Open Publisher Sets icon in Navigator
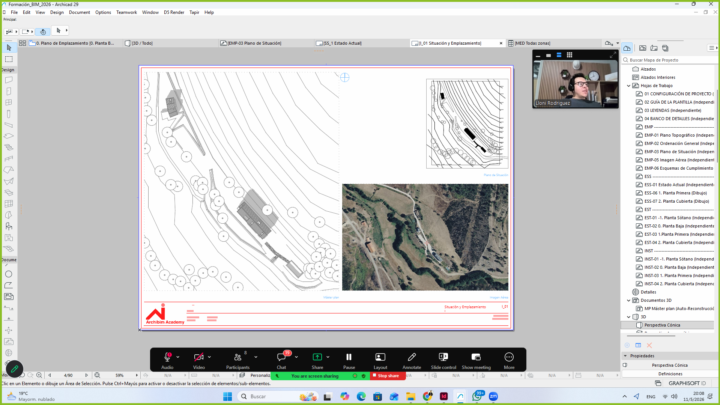This screenshot has width=720, height=405. point(665,48)
